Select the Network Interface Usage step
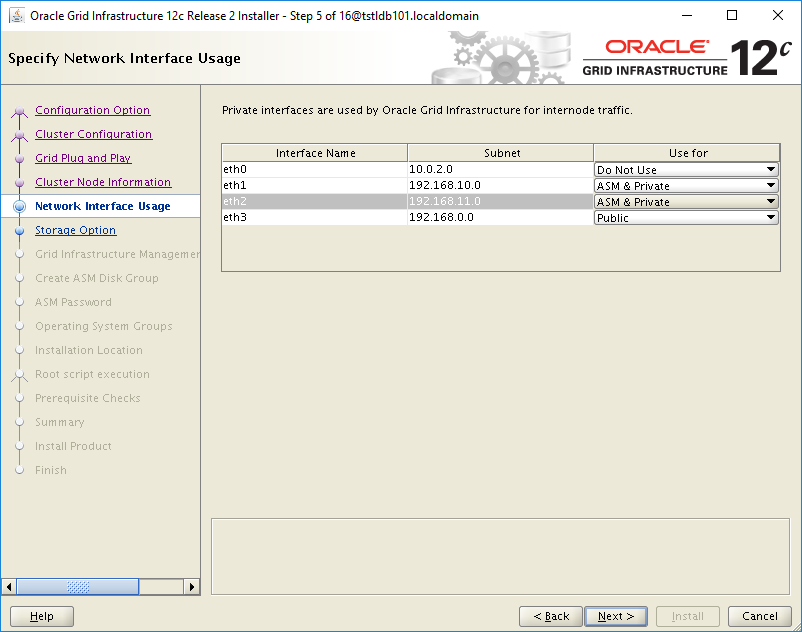 pyautogui.click(x=103, y=206)
